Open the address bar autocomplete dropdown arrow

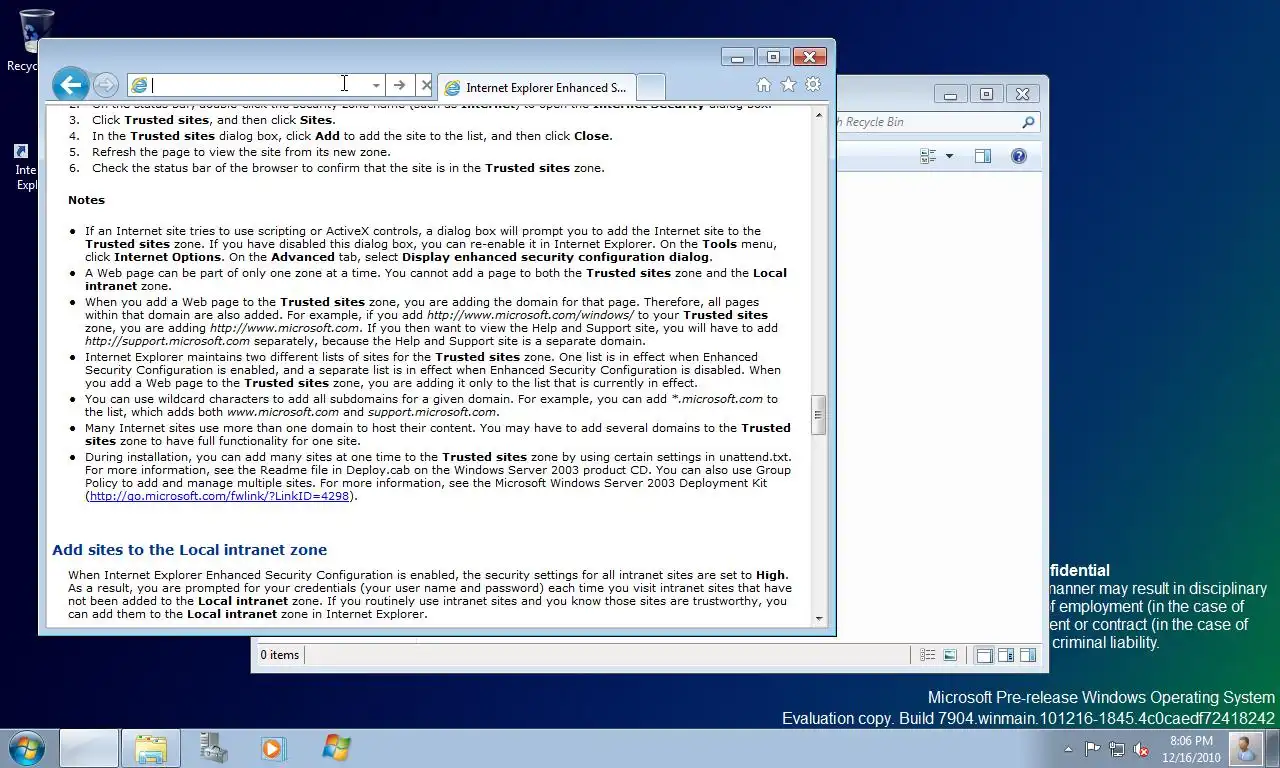(x=376, y=86)
